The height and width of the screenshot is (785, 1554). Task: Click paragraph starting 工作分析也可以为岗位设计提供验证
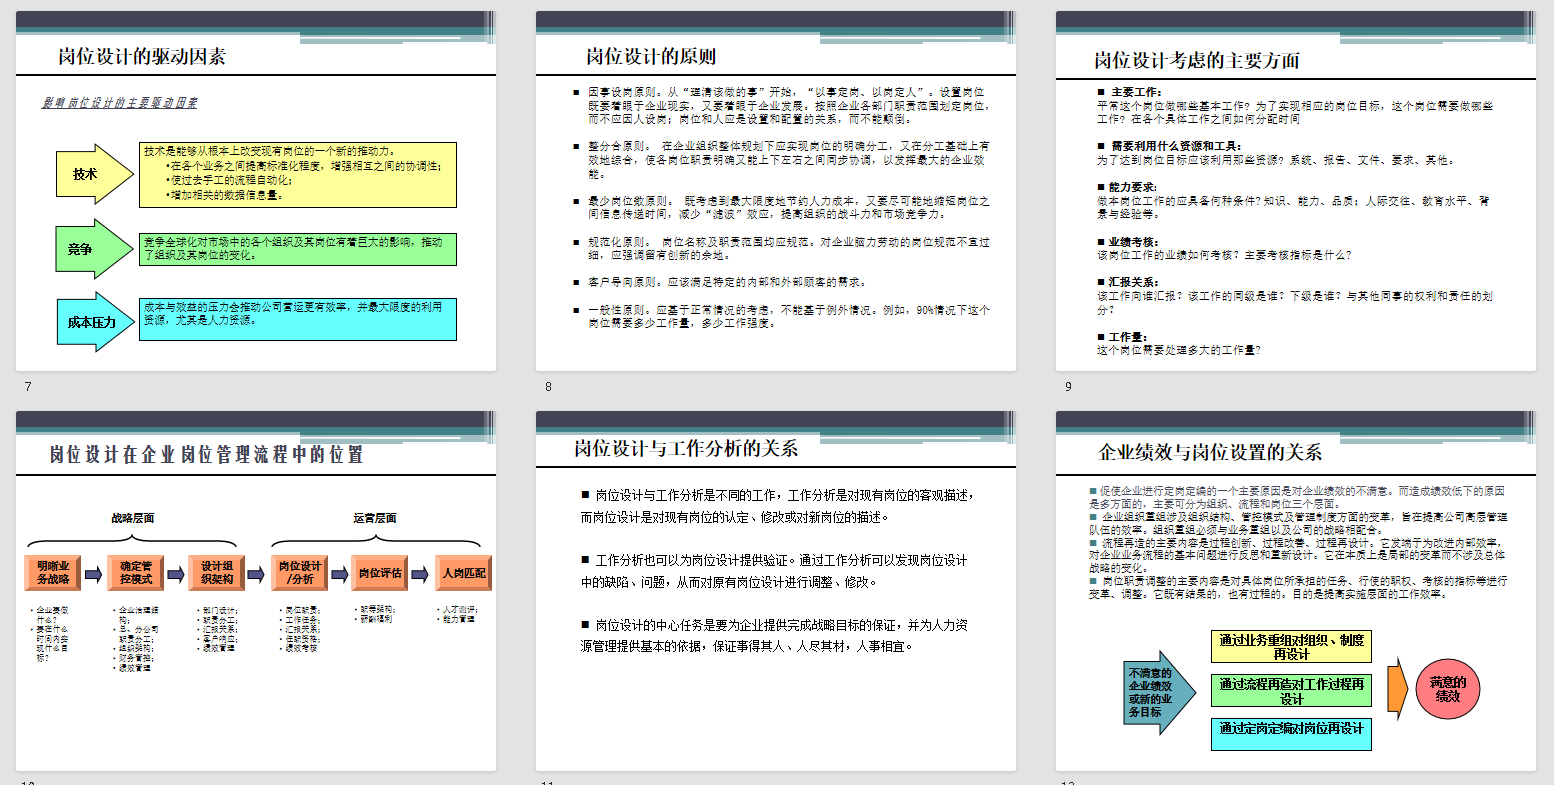tap(774, 570)
